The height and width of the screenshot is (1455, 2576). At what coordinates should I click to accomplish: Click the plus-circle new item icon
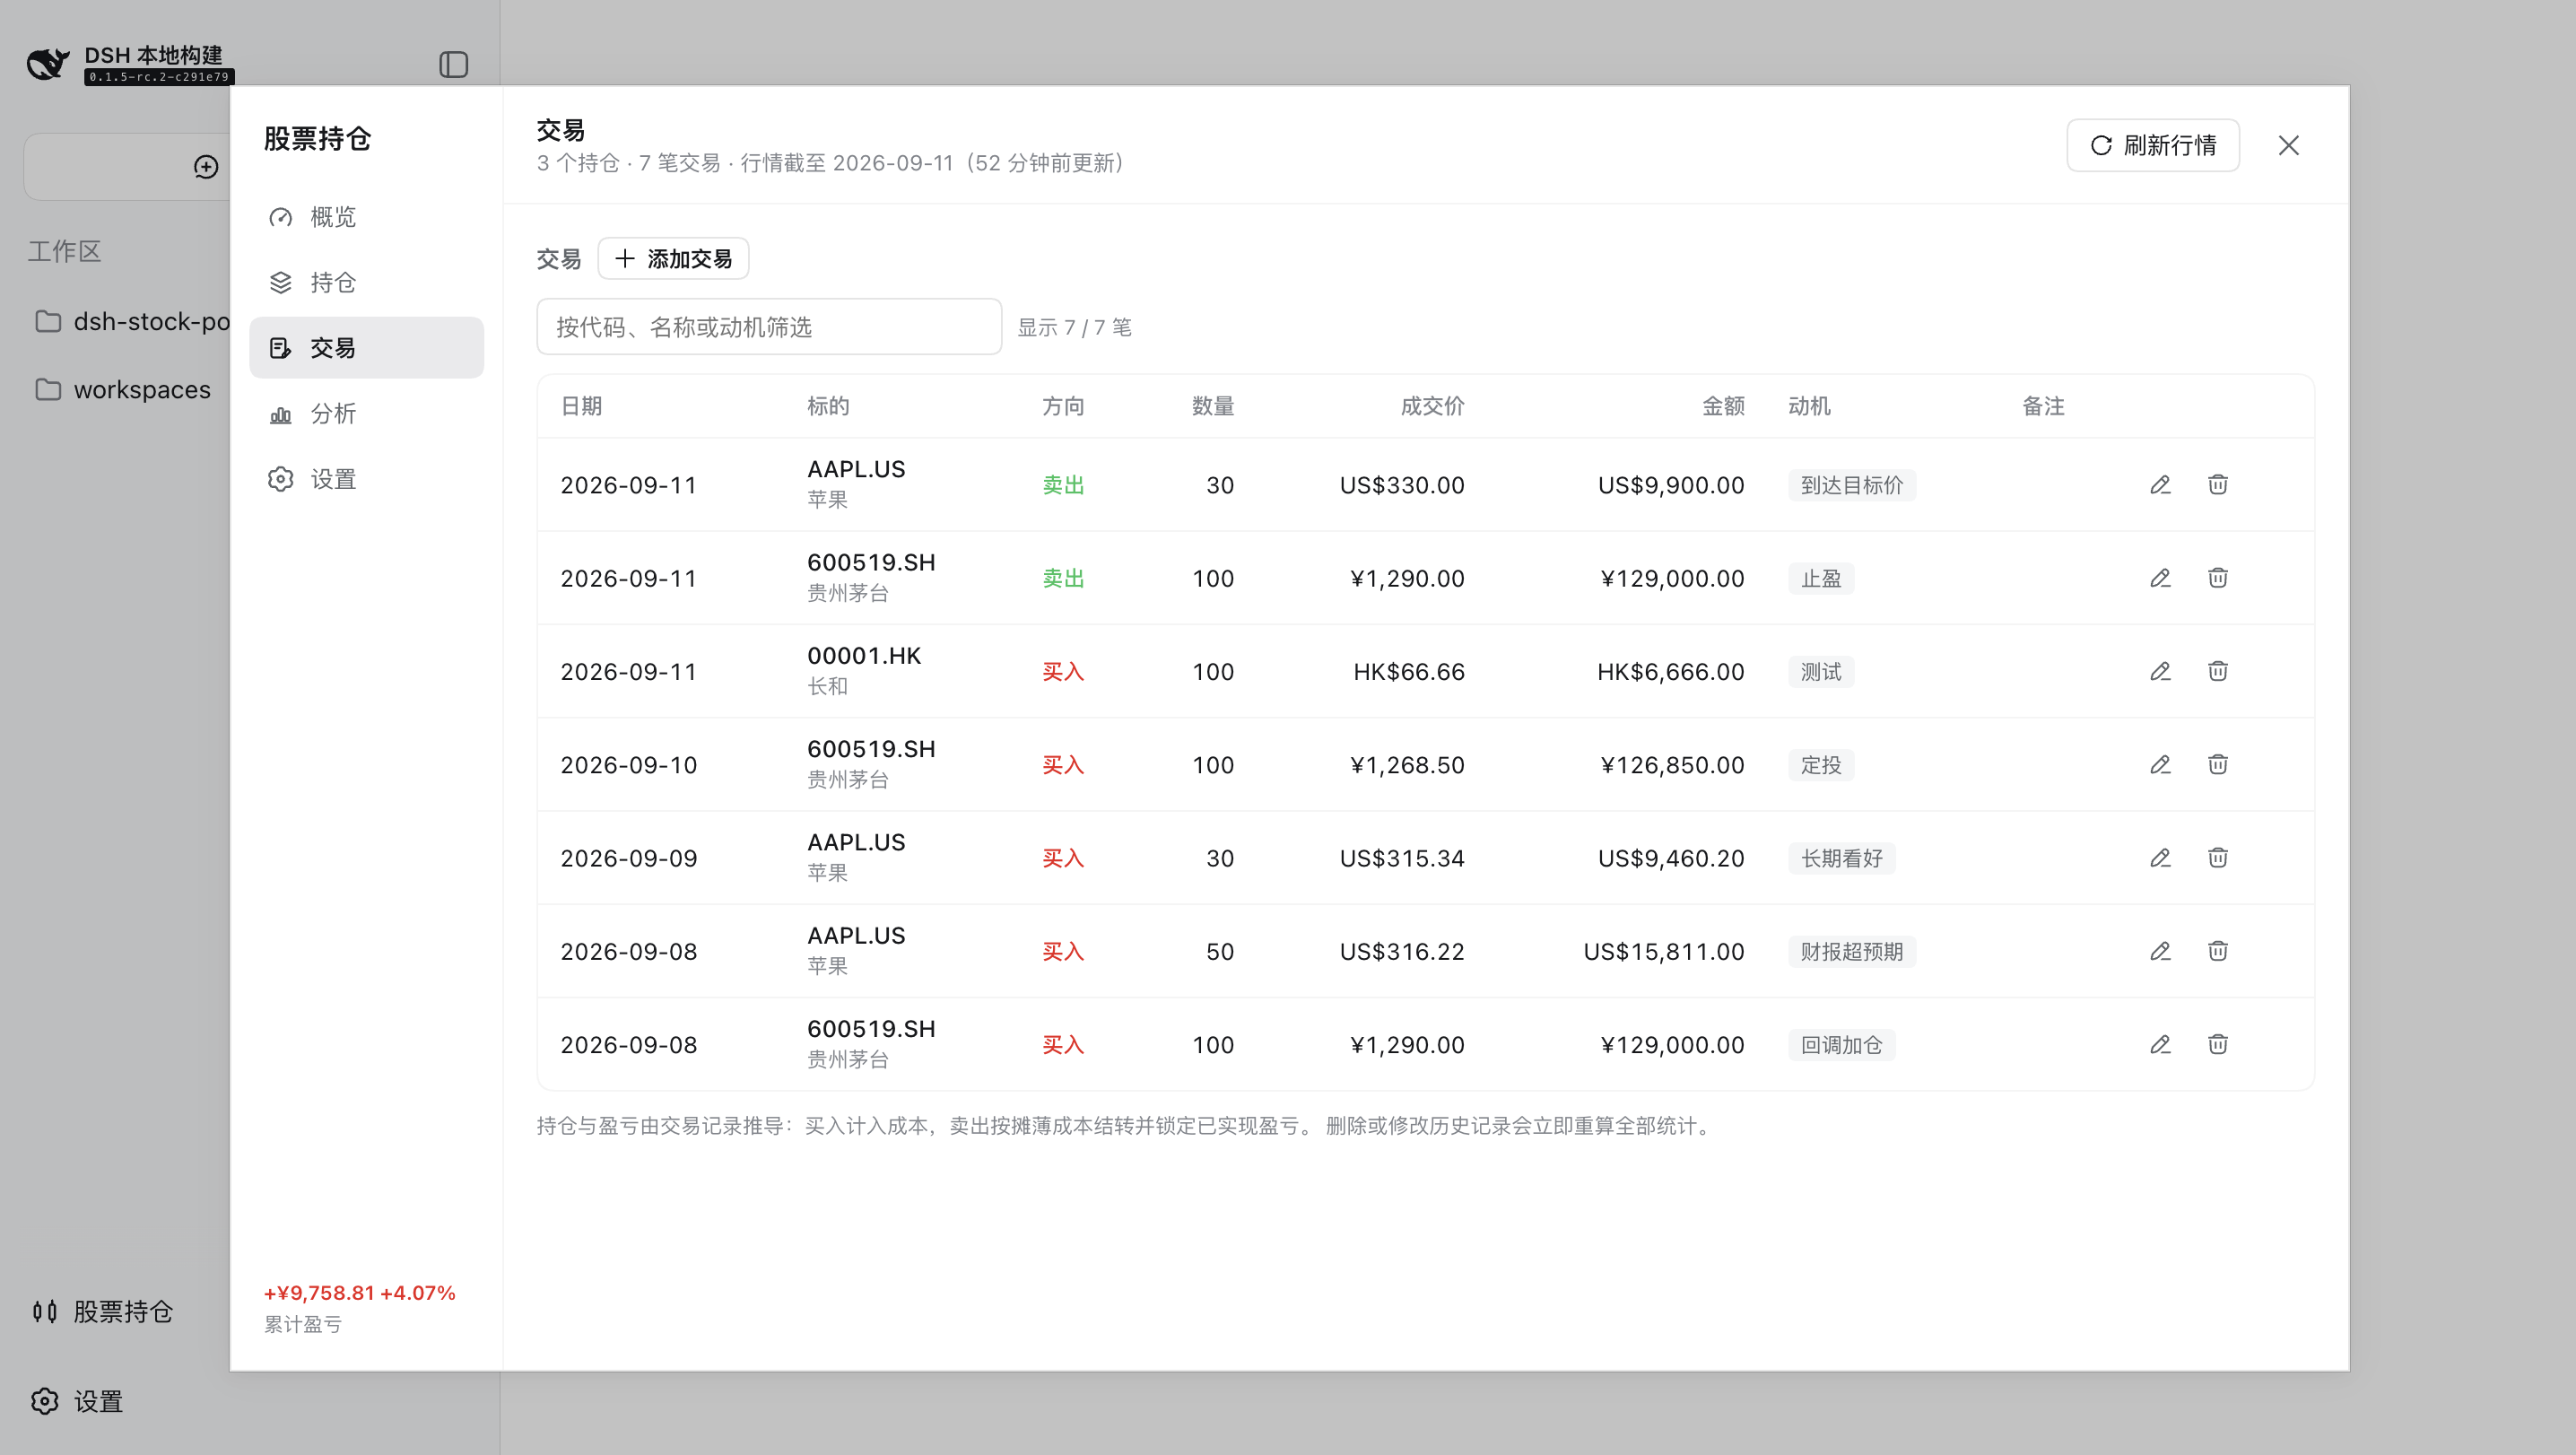[x=206, y=167]
